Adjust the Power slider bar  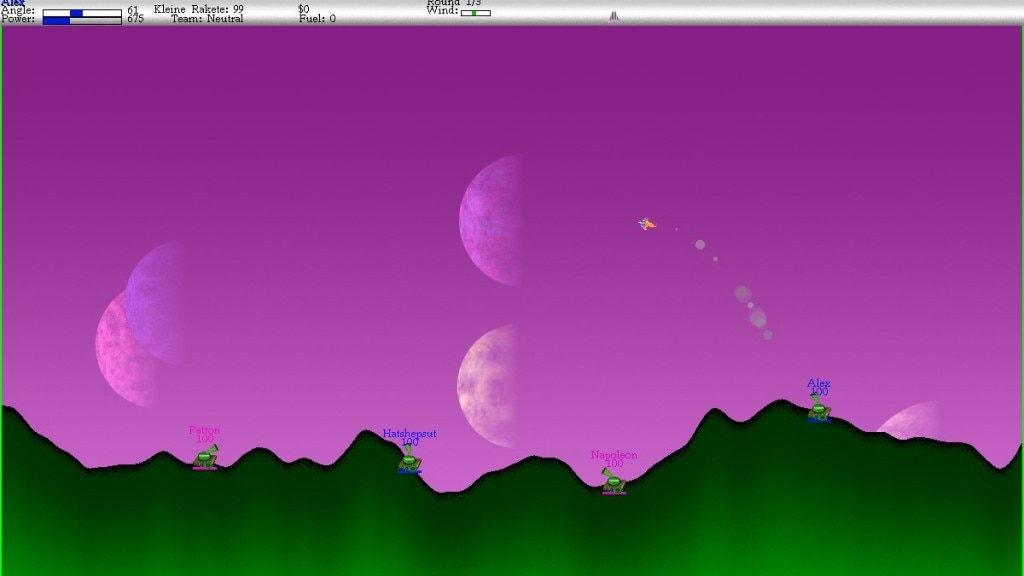point(82,20)
